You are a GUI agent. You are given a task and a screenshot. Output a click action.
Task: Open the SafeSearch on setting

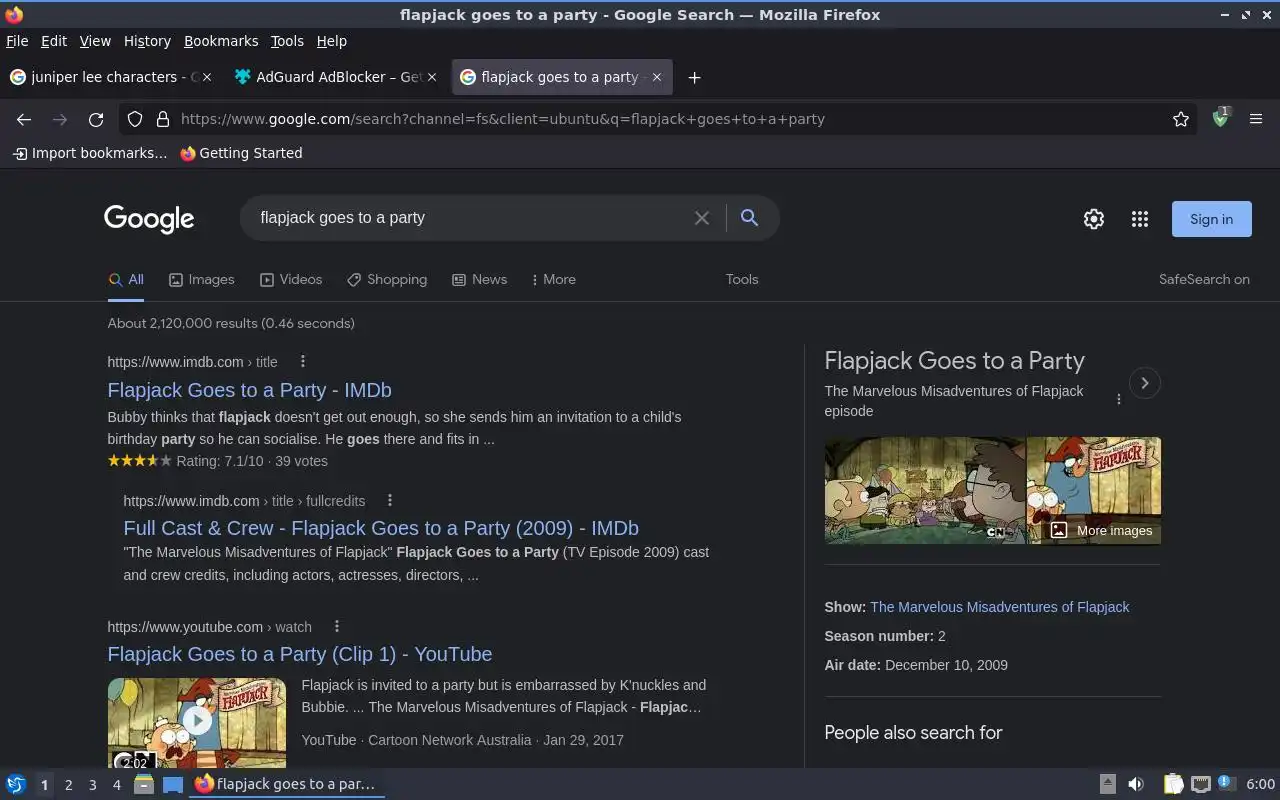(x=1204, y=280)
